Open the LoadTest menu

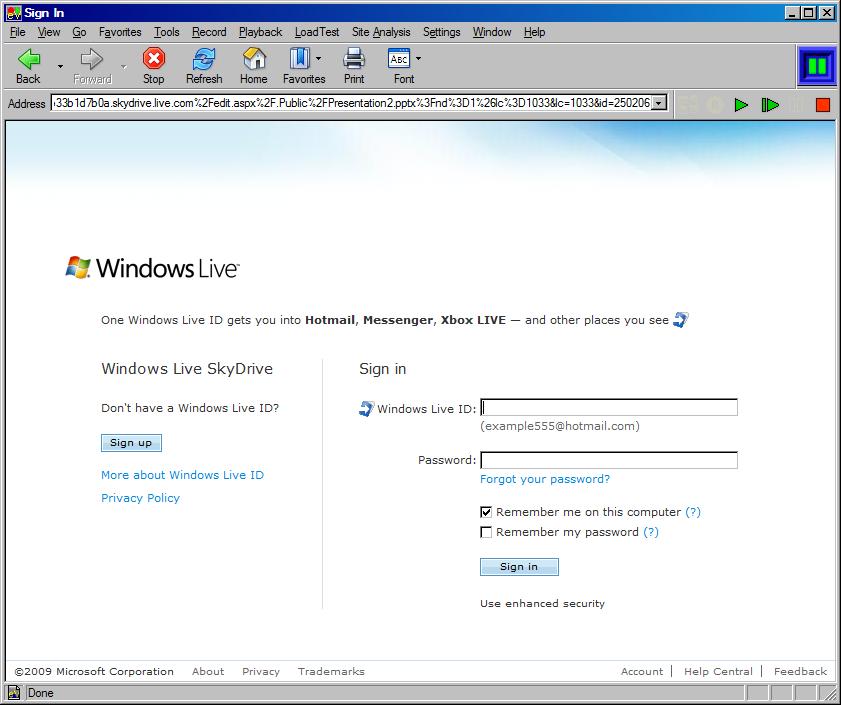coord(317,32)
